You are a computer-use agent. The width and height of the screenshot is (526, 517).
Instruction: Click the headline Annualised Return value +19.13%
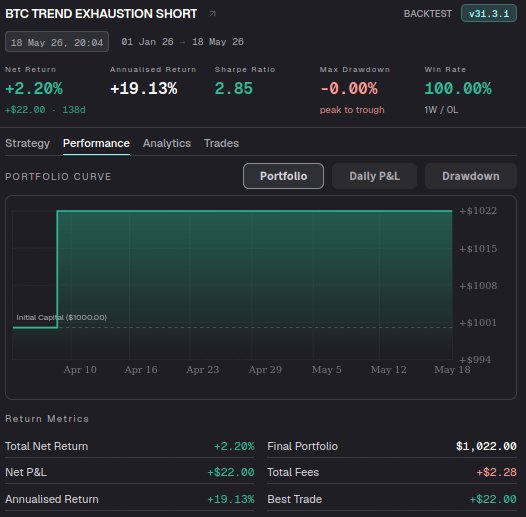click(144, 89)
